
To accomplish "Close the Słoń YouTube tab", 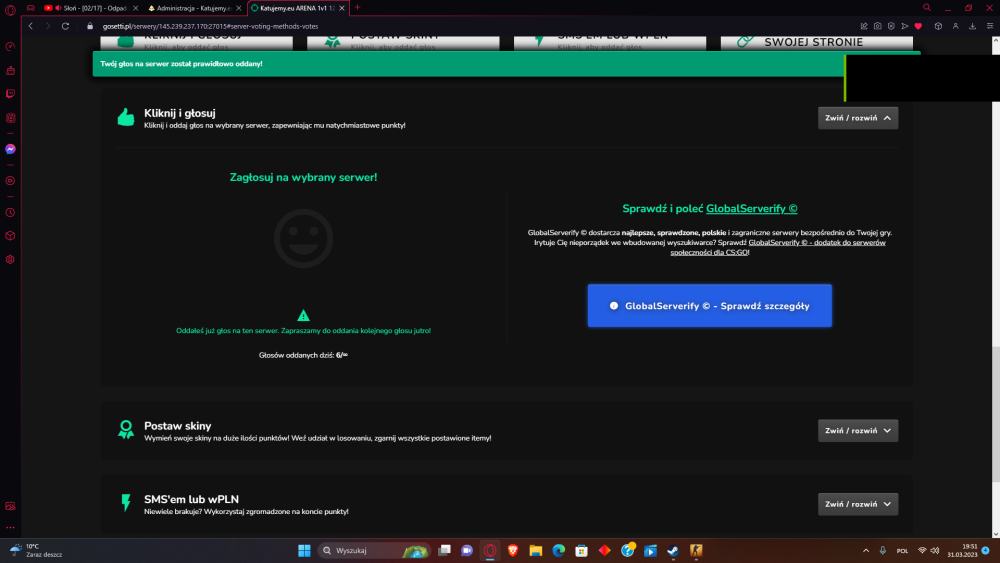I will pyautogui.click(x=135, y=8).
